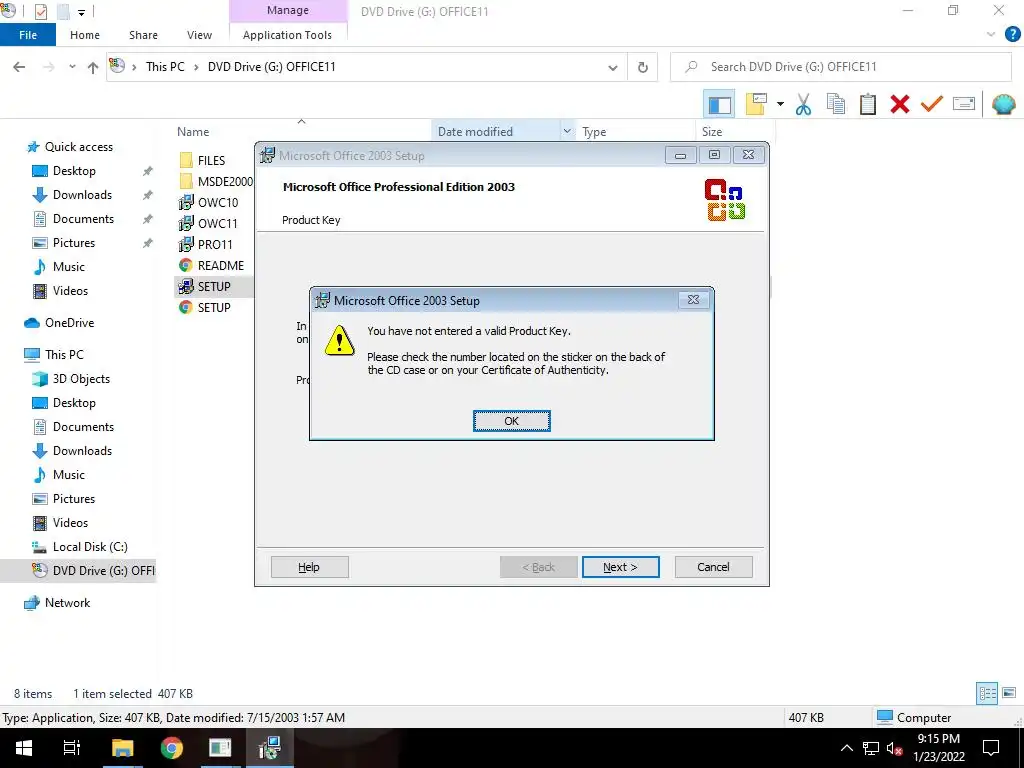Click the sticky note toolbar icon
The image size is (1024, 768).
tap(756, 104)
